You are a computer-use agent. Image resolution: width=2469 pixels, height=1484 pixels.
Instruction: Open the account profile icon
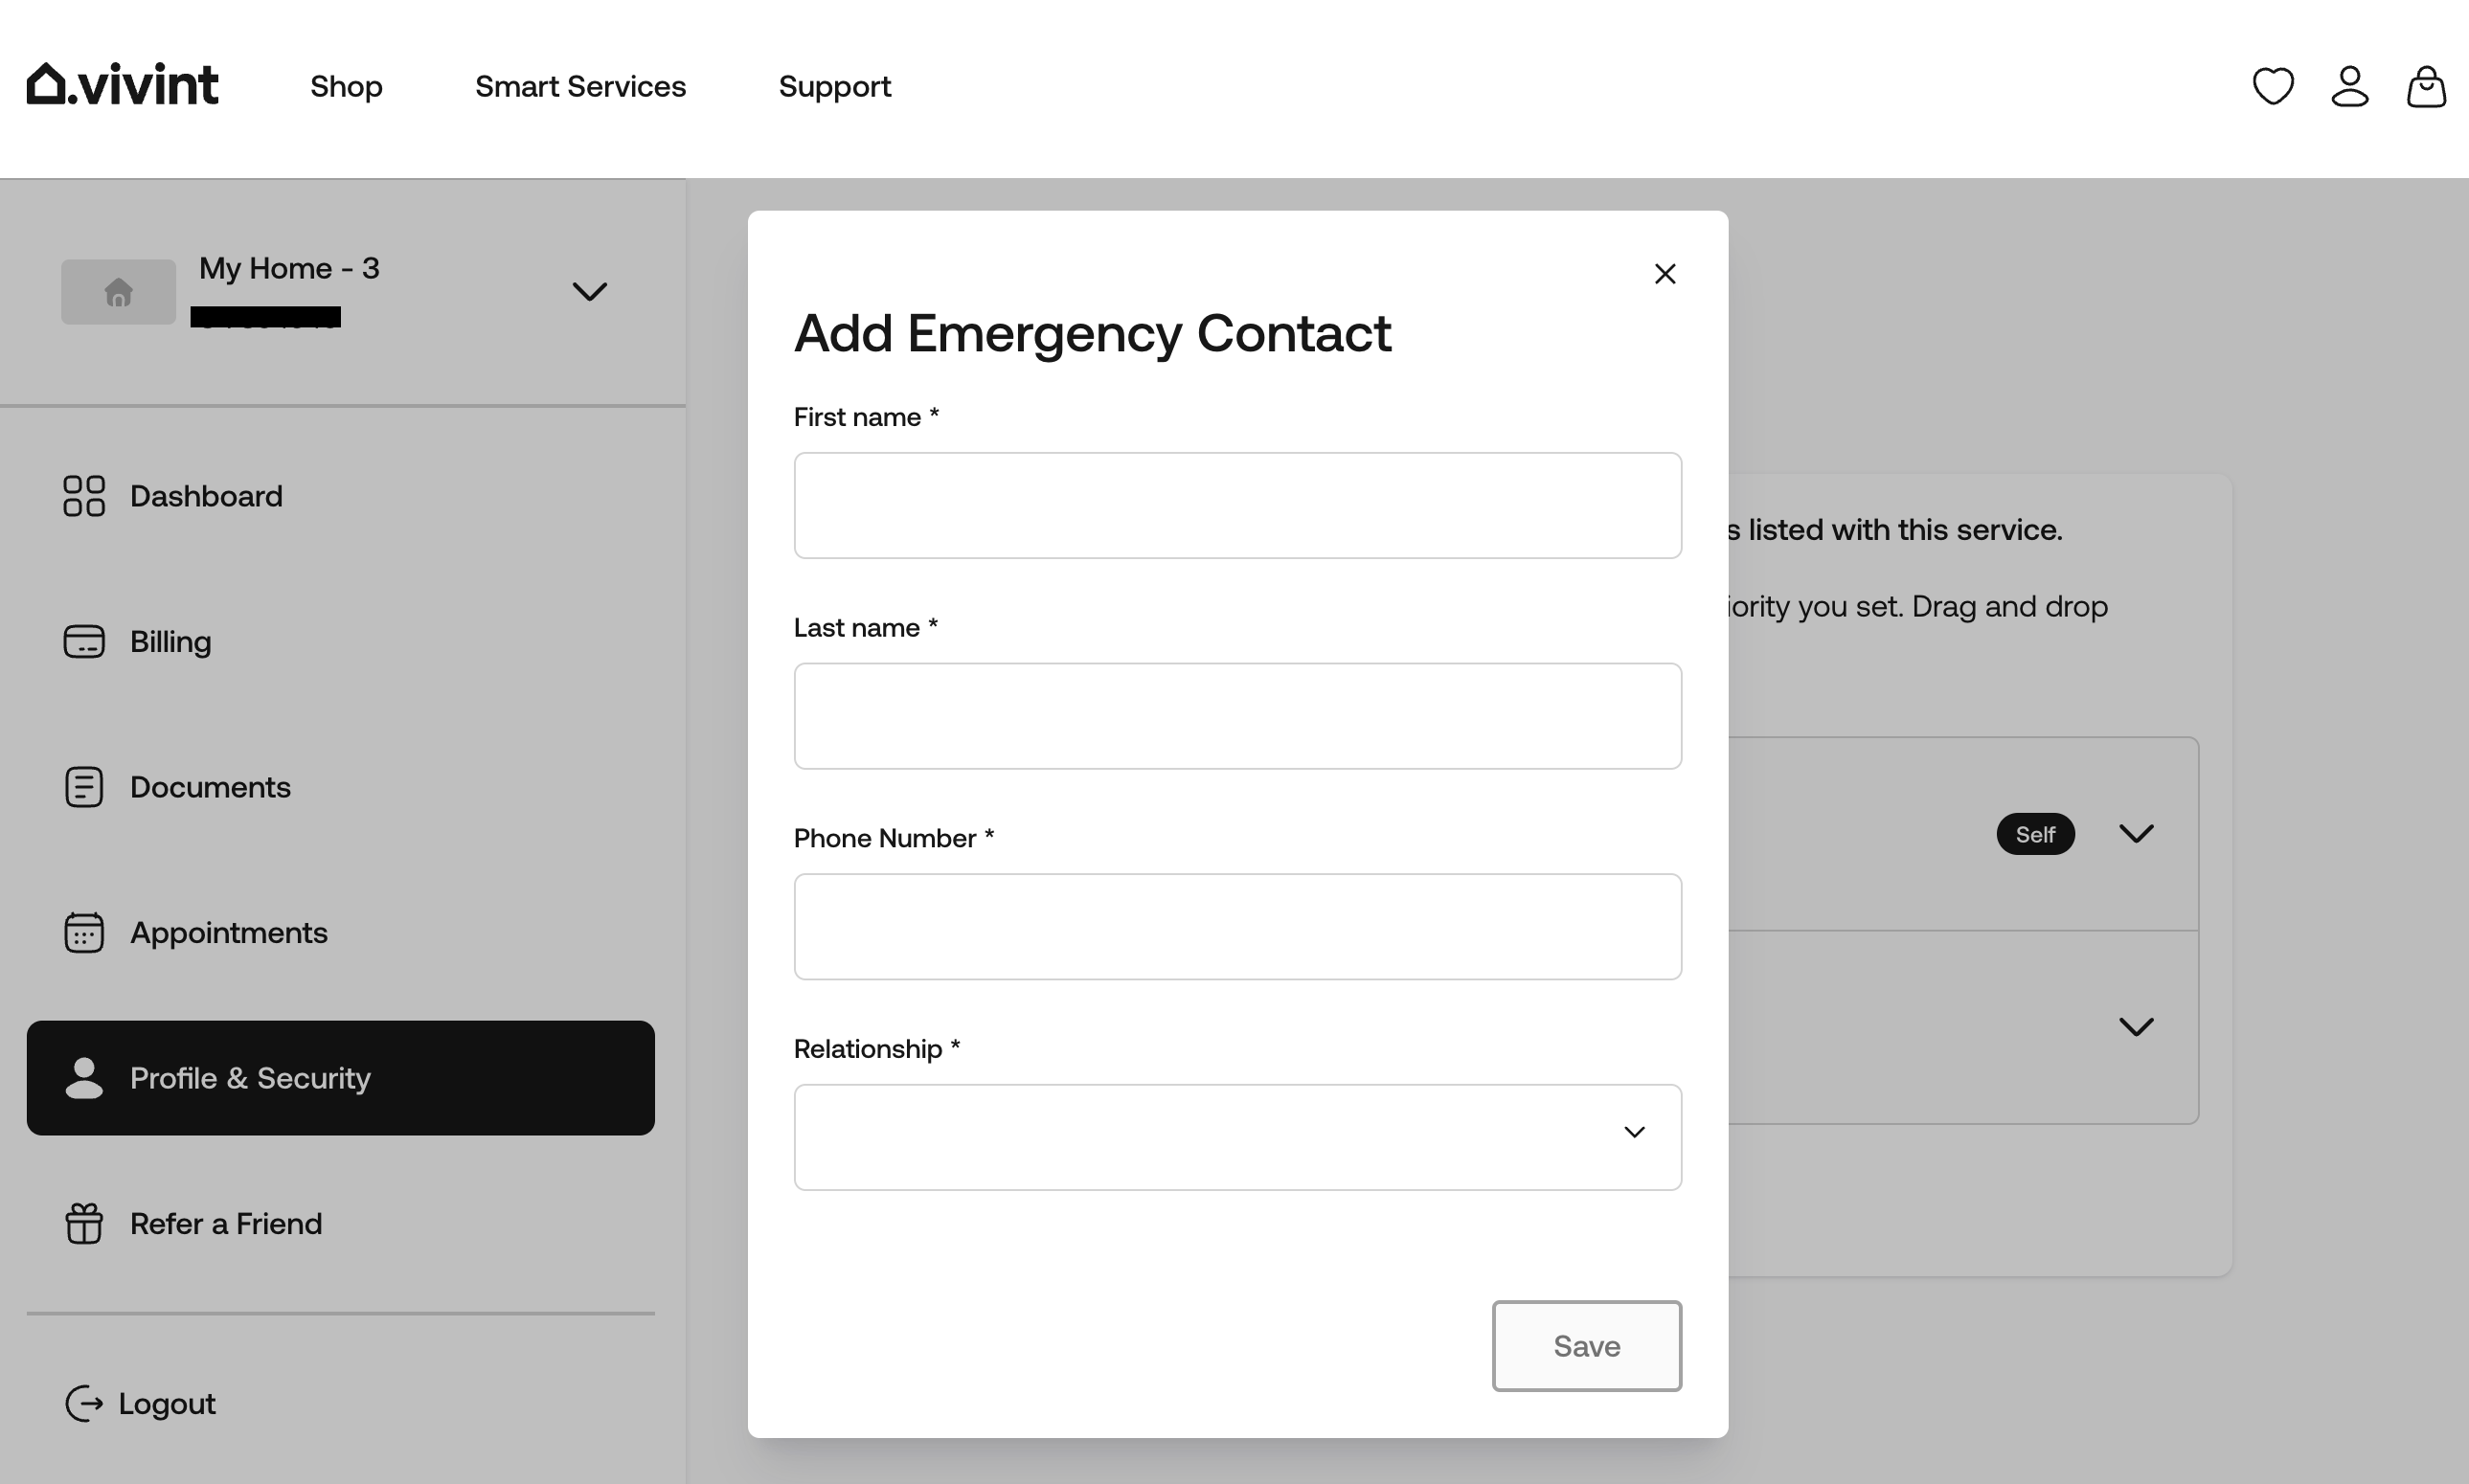point(2349,86)
